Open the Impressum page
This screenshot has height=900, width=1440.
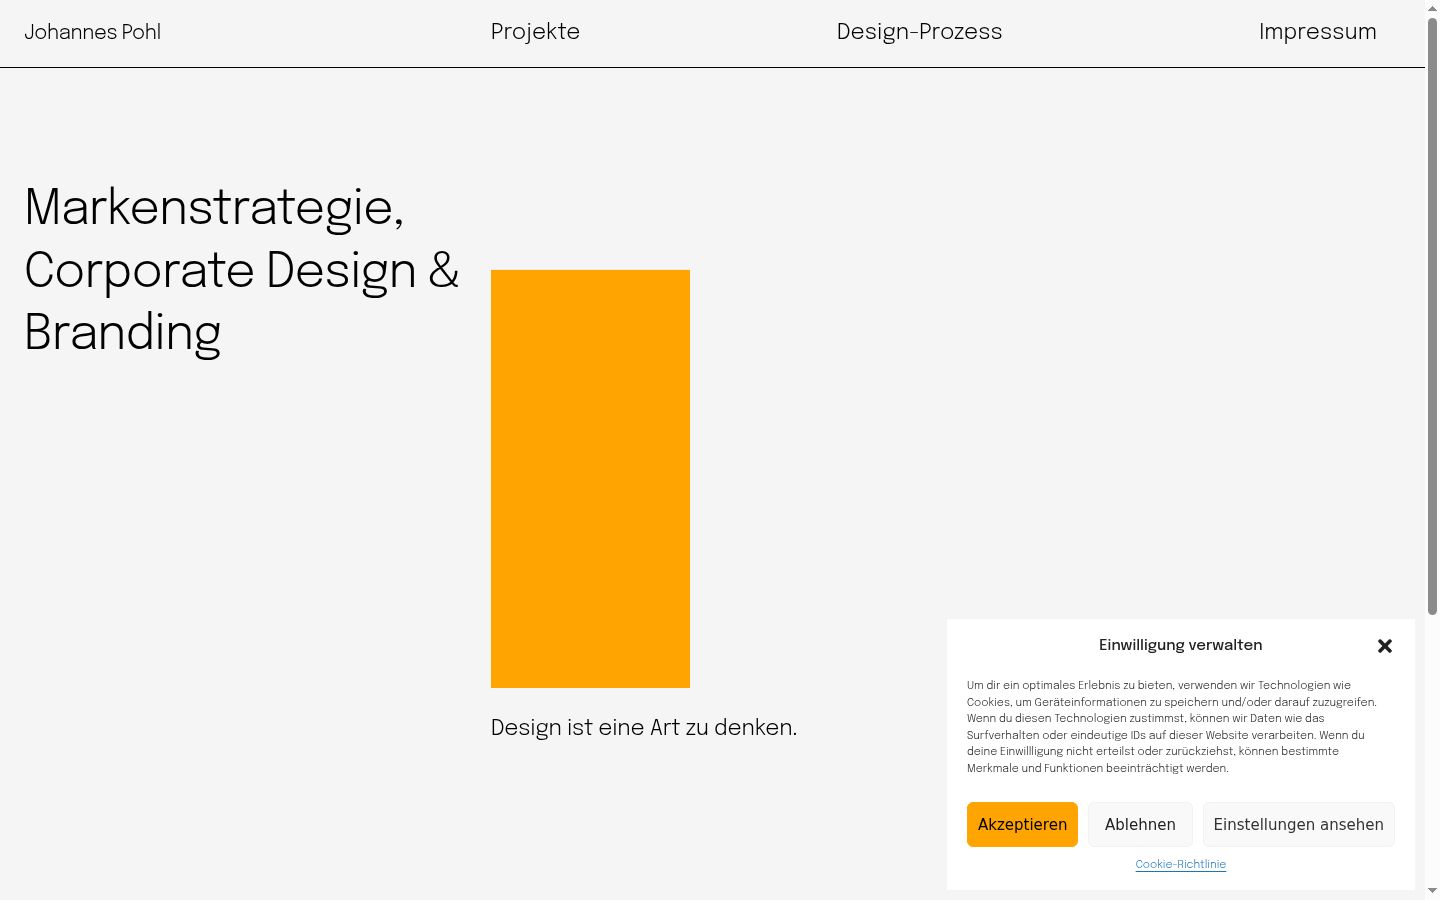coord(1317,32)
